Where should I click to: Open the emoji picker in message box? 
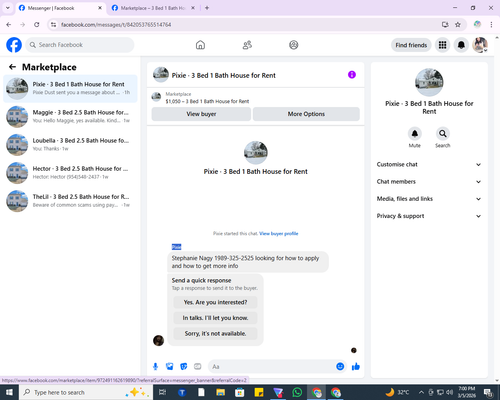tap(340, 367)
